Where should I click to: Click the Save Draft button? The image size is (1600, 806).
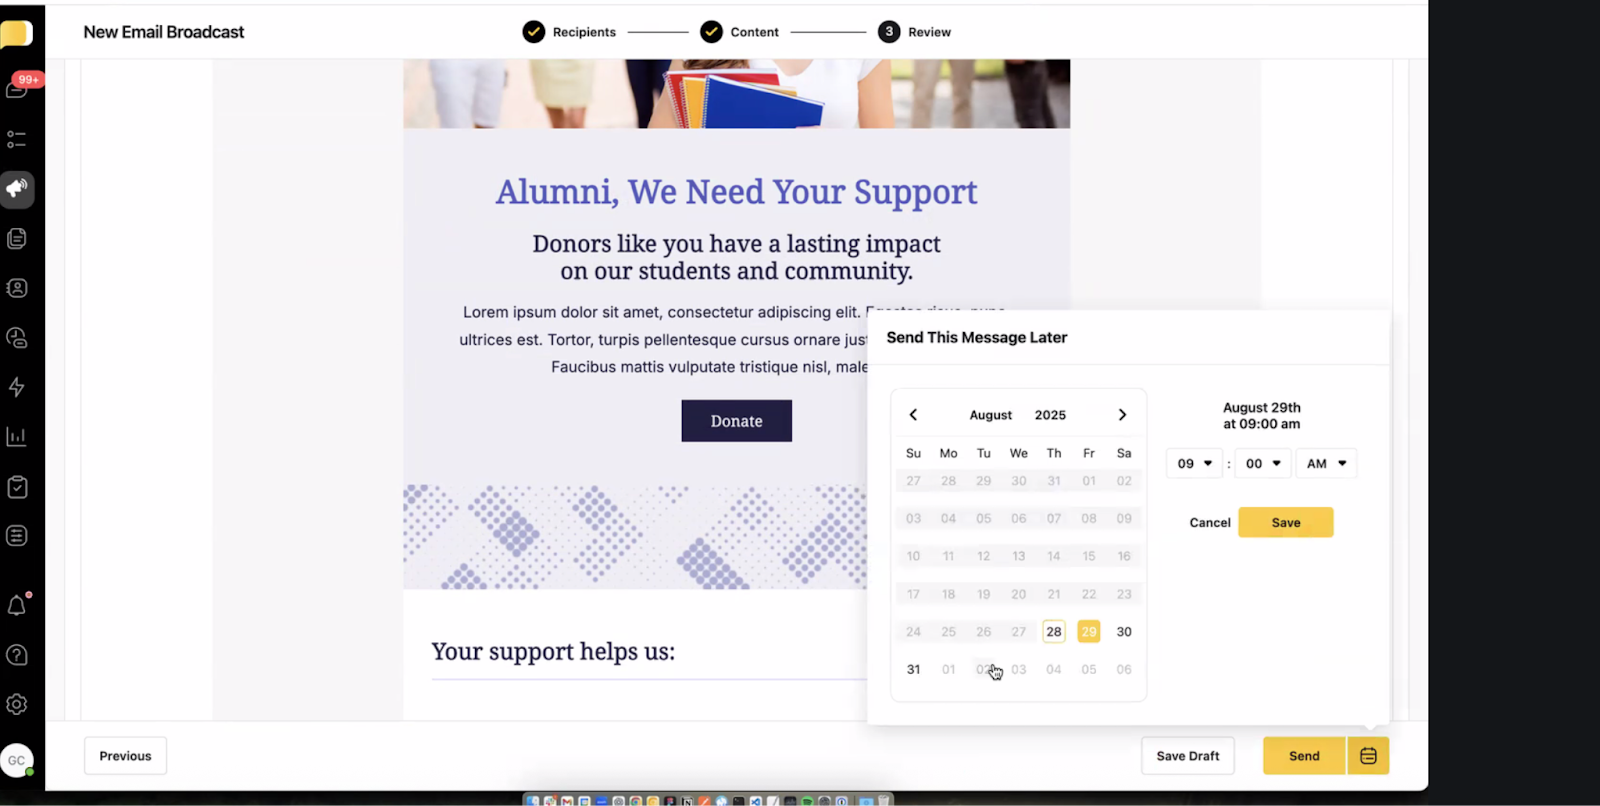tap(1187, 756)
